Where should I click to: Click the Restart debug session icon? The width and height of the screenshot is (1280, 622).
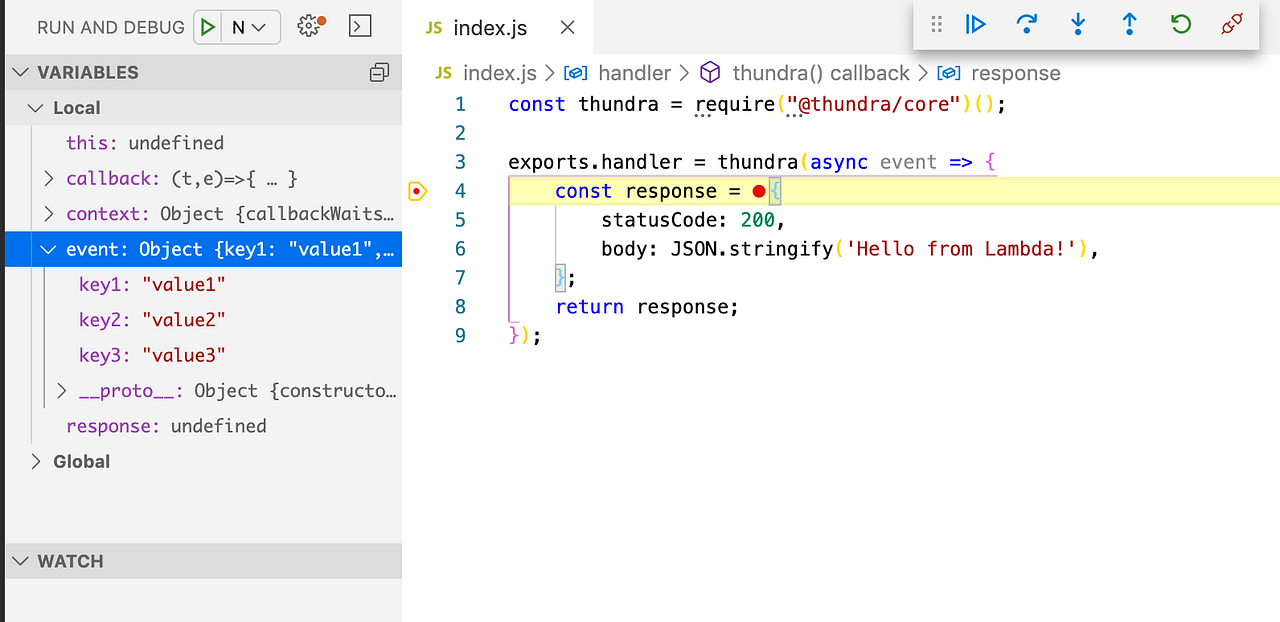(x=1180, y=24)
